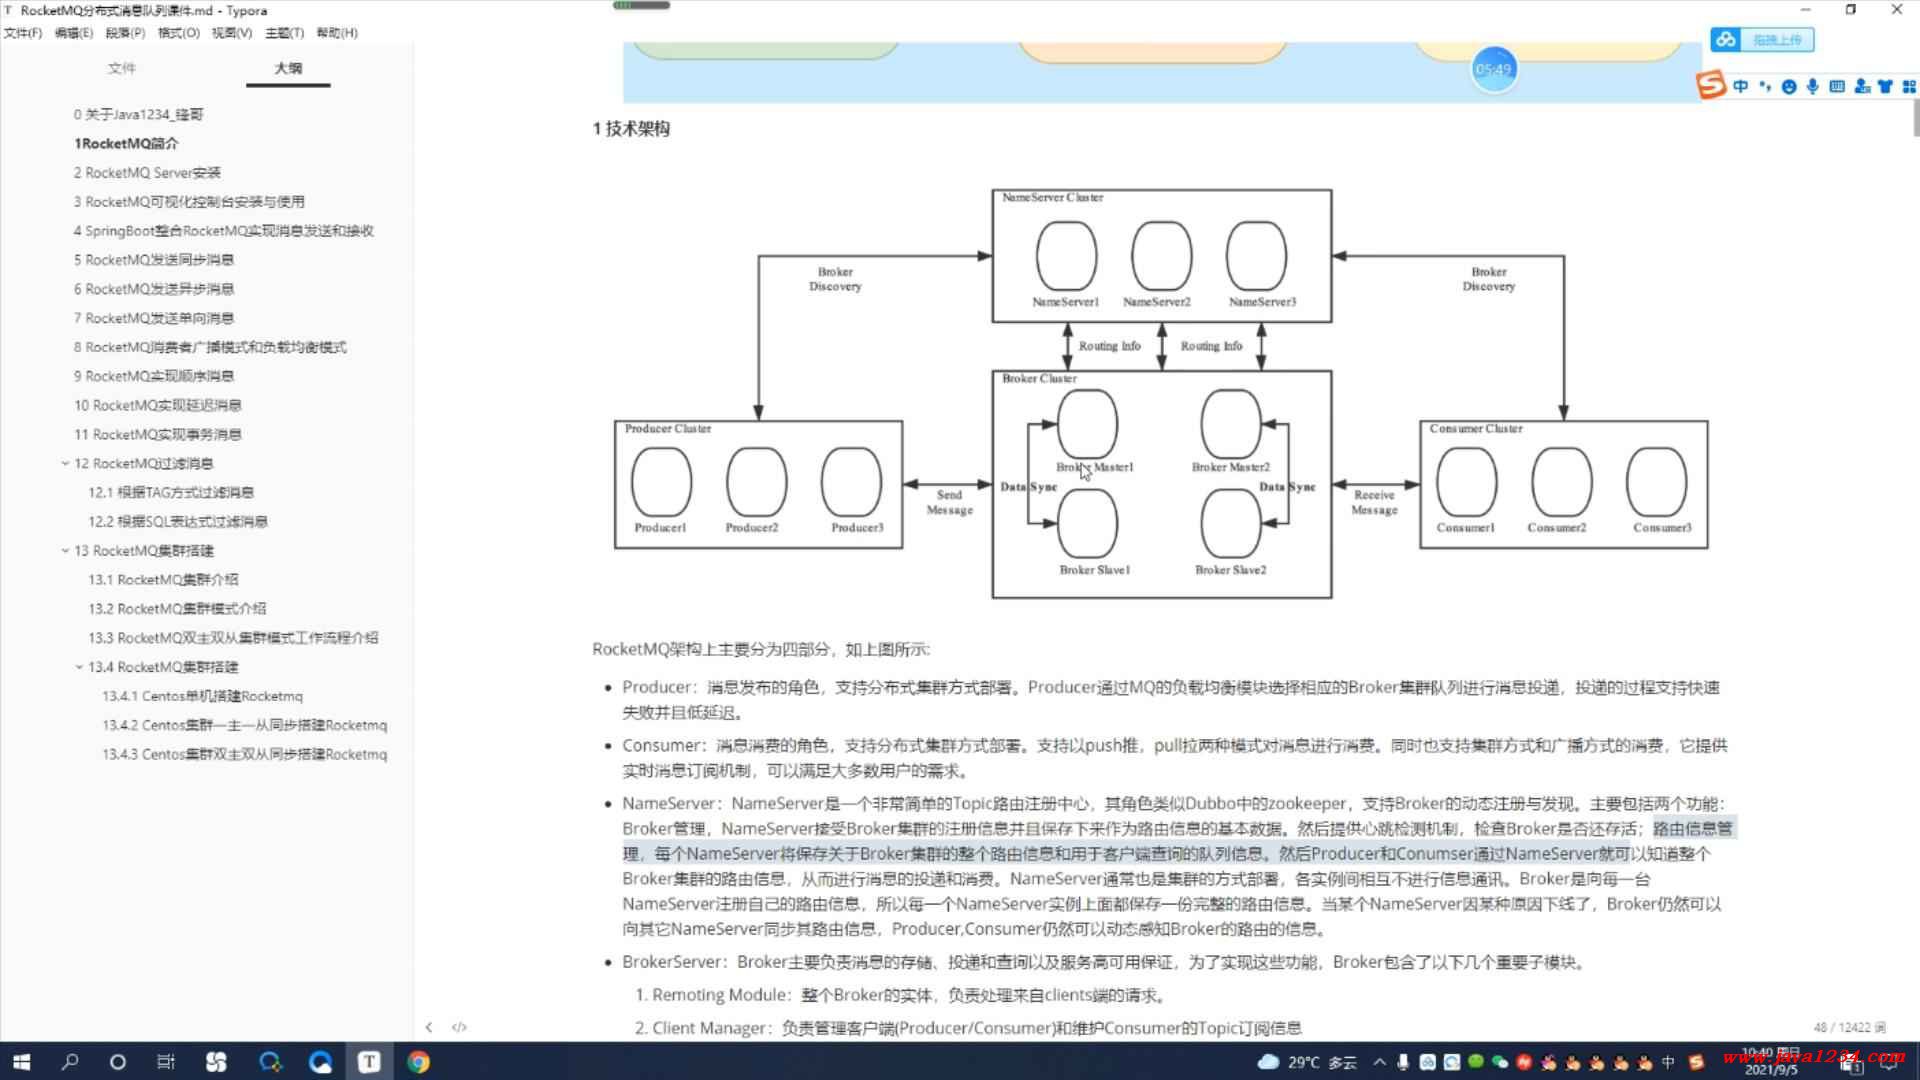Click the Sogou voice input microphone
The height and width of the screenshot is (1080, 1920).
pos(1813,86)
